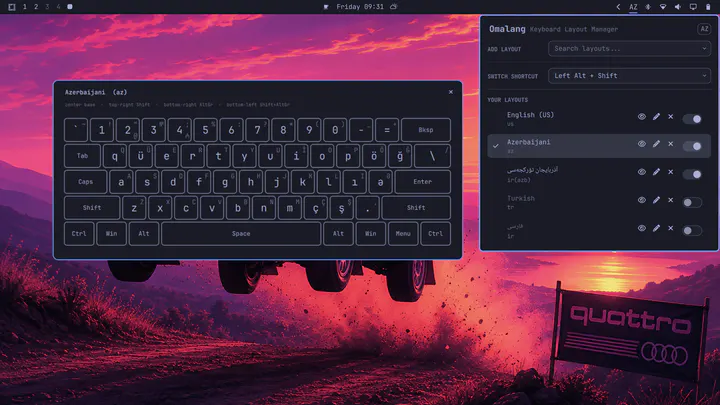Preview the ir(azb) layout with its eye icon
Screen dimensions: 720x405
pos(641,172)
